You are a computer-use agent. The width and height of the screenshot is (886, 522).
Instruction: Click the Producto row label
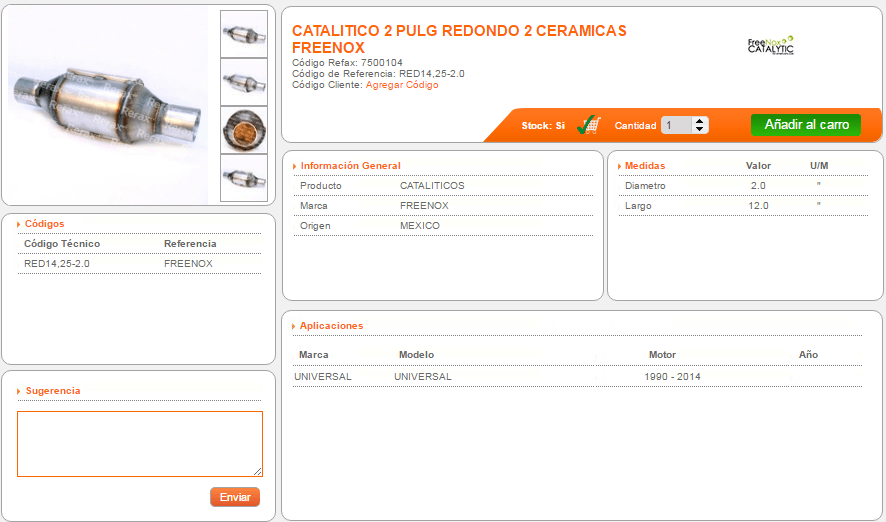320,186
